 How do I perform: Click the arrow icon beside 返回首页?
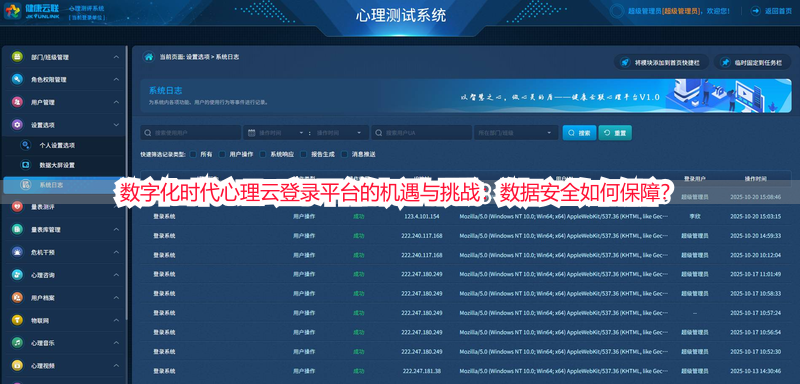(x=756, y=10)
